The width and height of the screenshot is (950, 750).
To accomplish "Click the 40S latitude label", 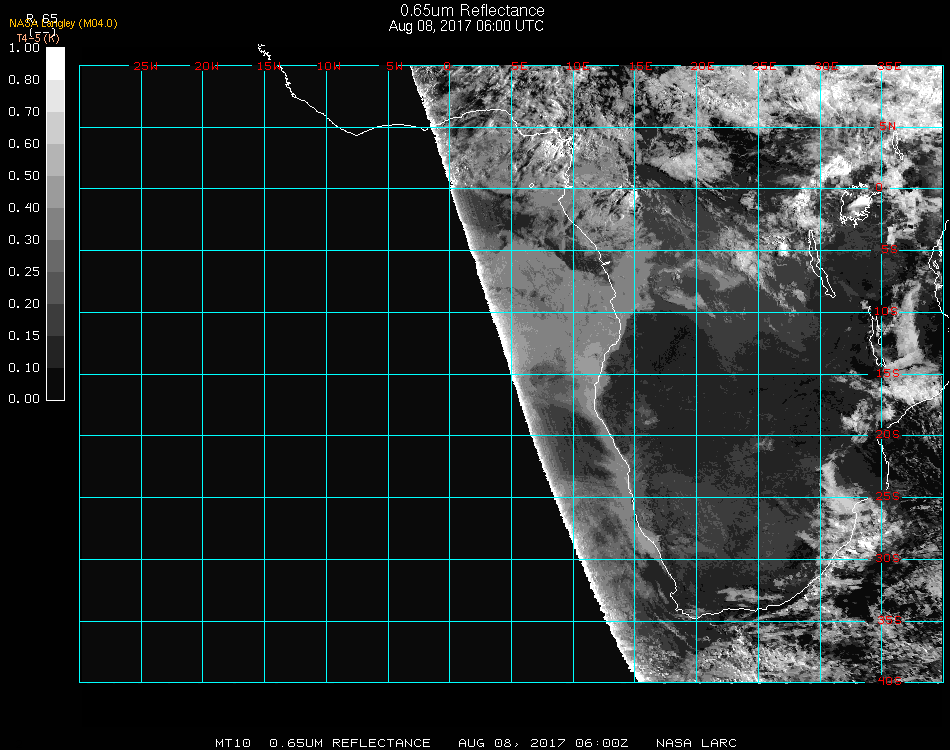I will tap(887, 681).
